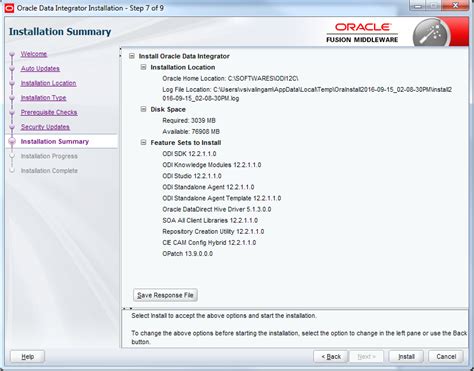Click the Installation Location tree heading

coord(183,67)
